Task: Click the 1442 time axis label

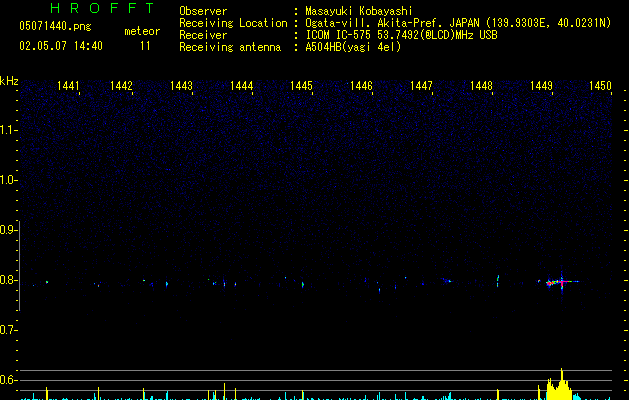Action: pos(121,85)
